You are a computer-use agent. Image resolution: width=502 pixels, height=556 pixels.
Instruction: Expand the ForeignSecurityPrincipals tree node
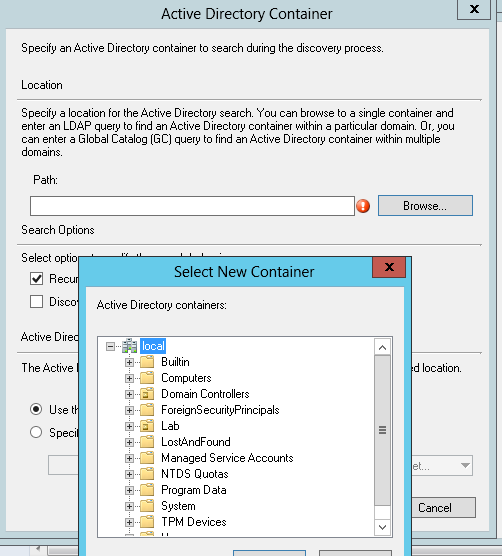tap(129, 410)
